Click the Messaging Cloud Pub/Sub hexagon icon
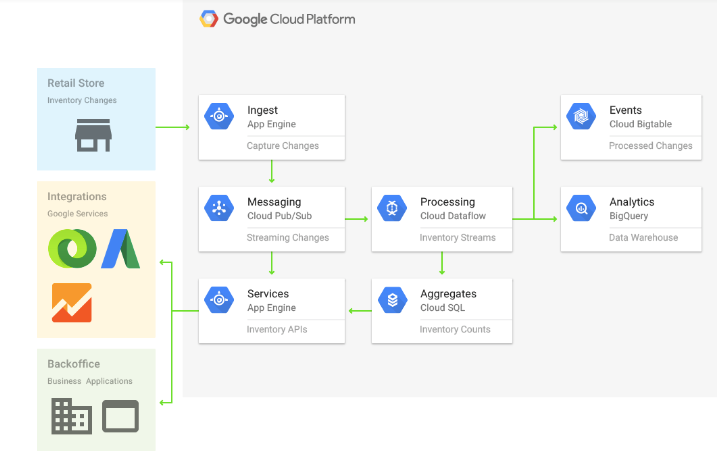Screen dimensions: 717x460 coord(219,208)
